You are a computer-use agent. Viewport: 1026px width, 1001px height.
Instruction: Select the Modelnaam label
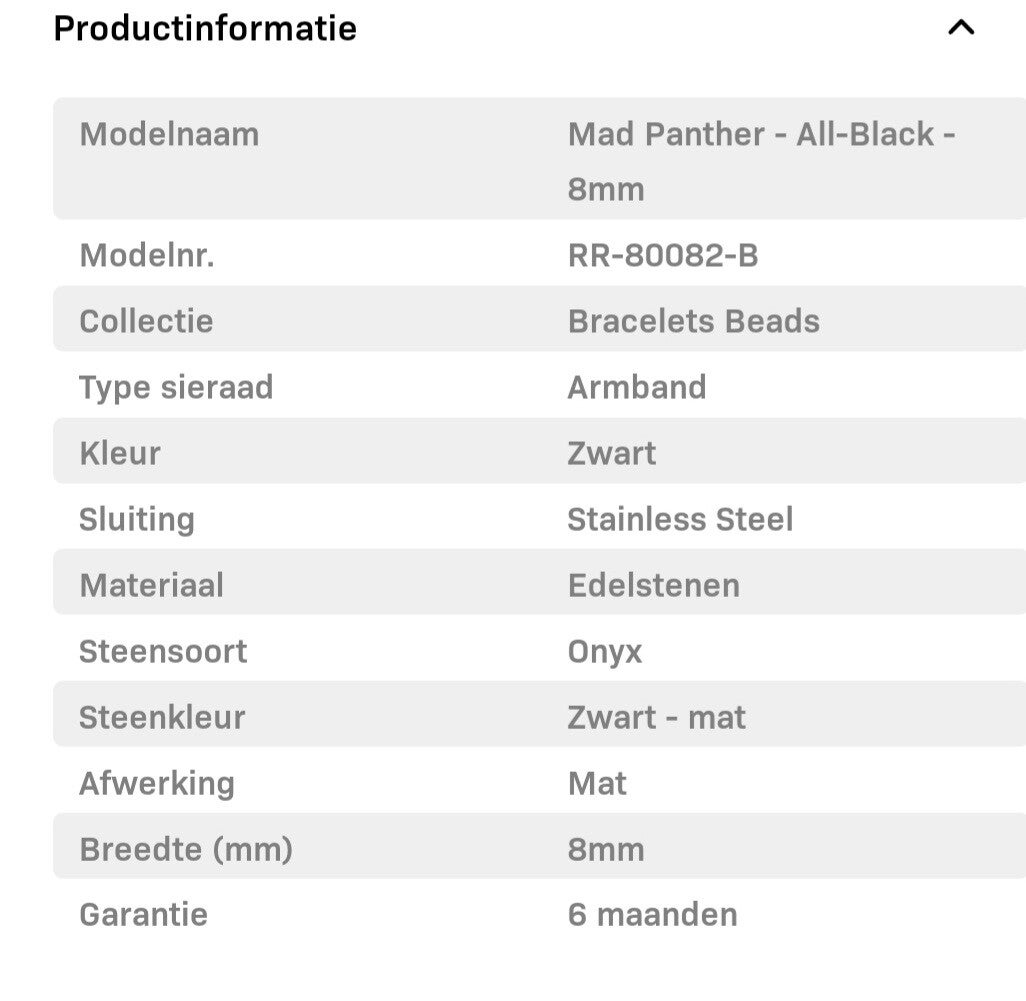point(169,134)
